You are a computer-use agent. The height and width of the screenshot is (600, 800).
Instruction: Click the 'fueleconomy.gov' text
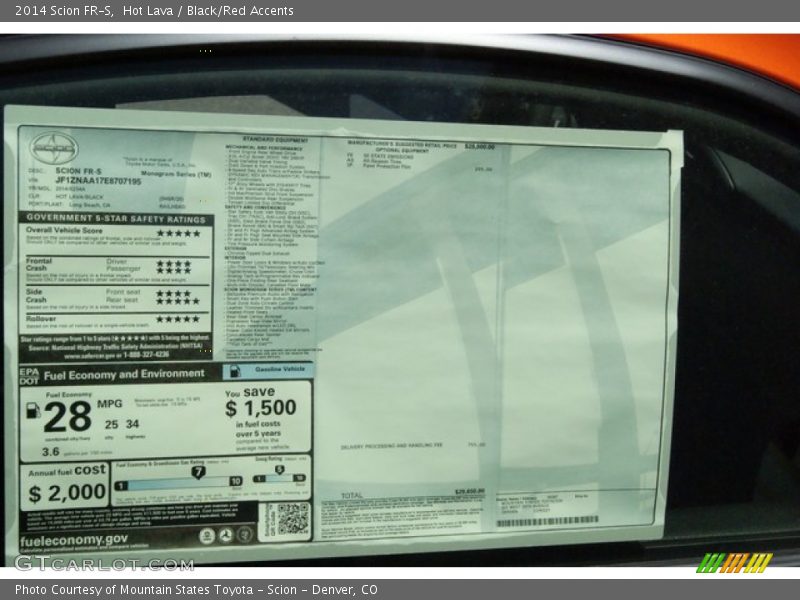(74, 540)
